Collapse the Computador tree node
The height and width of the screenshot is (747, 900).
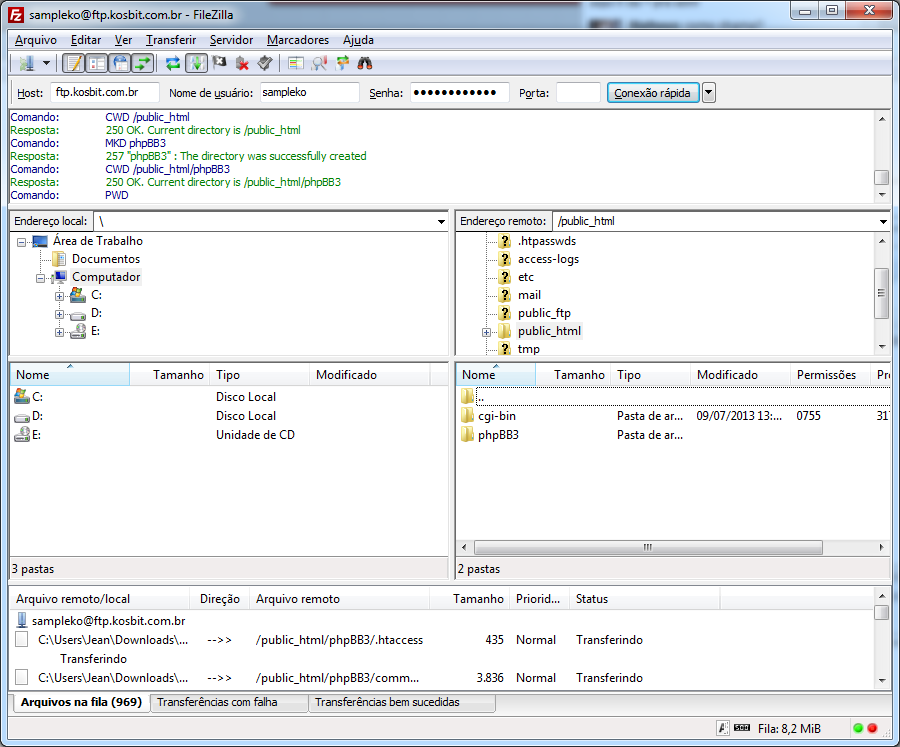(x=40, y=278)
